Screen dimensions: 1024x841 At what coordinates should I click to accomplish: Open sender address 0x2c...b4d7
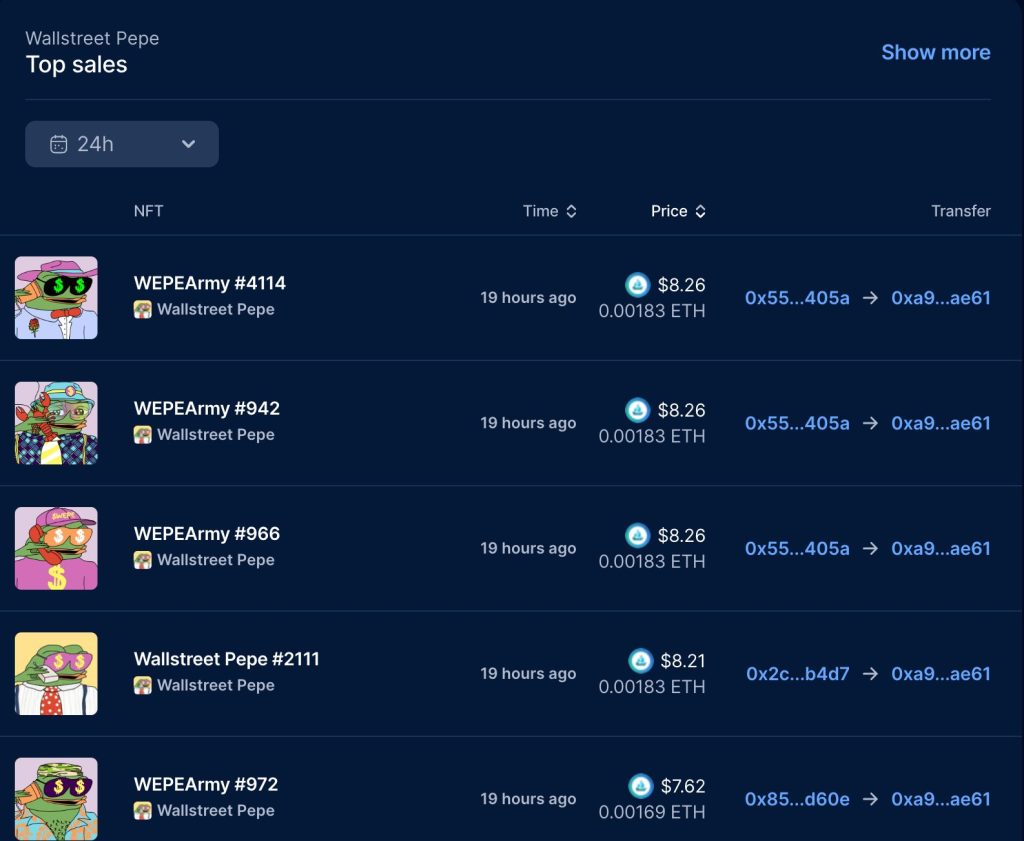tap(797, 674)
